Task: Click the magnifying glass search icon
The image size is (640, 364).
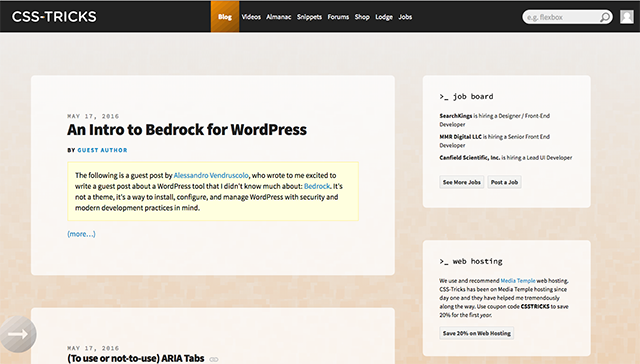Action: 605,17
